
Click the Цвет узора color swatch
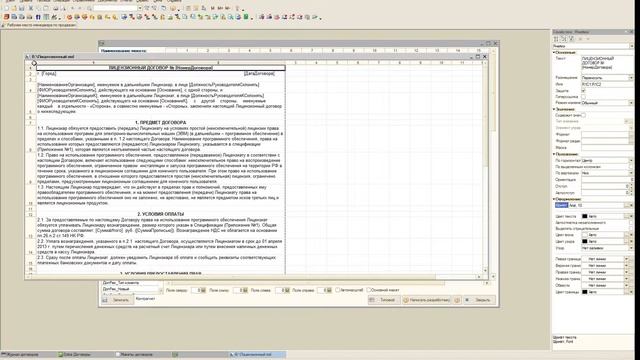(x=584, y=241)
